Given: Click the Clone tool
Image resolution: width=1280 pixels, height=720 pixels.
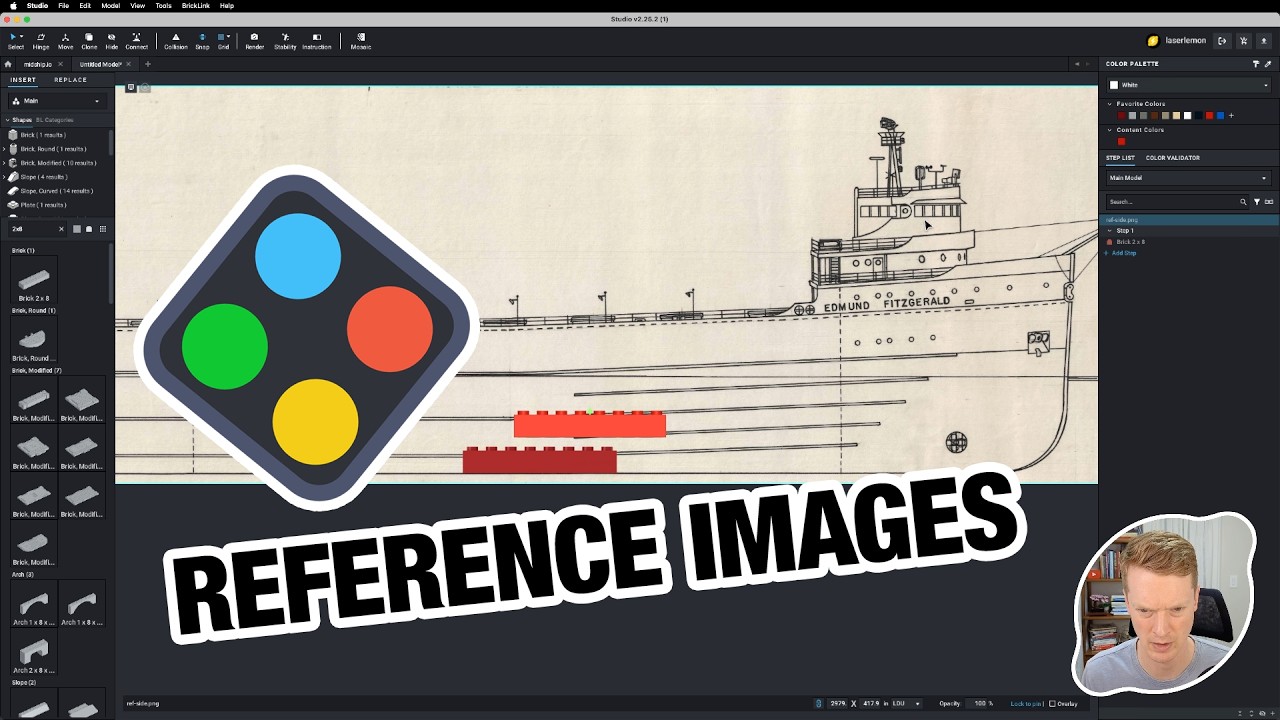Looking at the screenshot, I should 89,41.
